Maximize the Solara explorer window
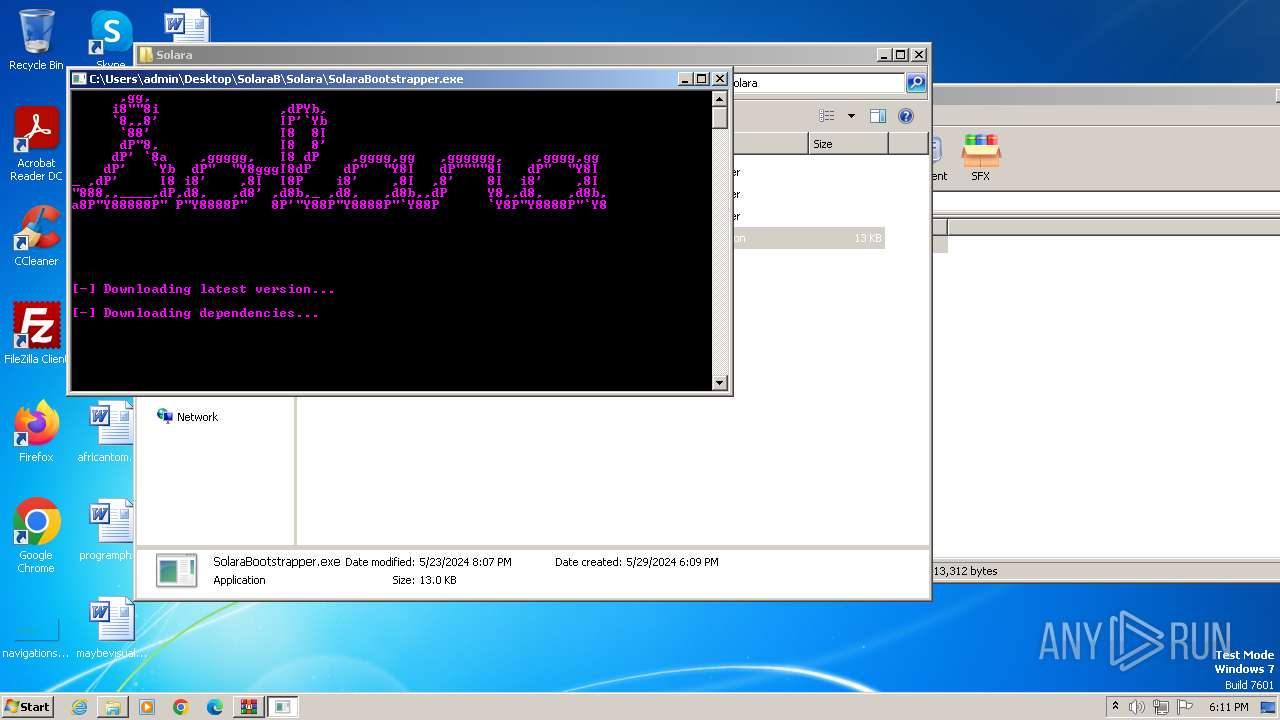The image size is (1280, 720). point(901,55)
